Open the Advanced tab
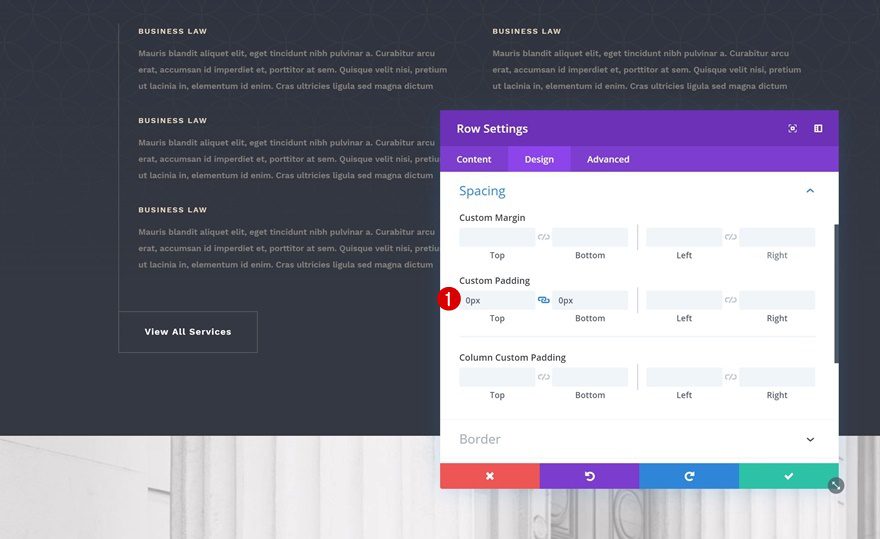This screenshot has height=539, width=880. click(608, 159)
